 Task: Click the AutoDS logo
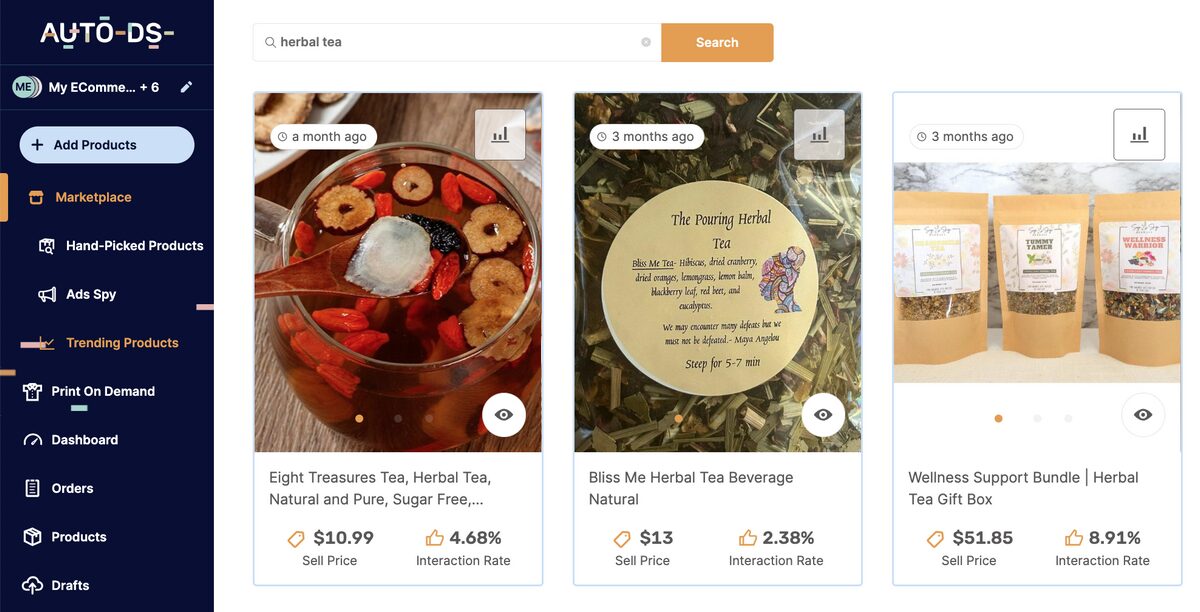pos(107,33)
